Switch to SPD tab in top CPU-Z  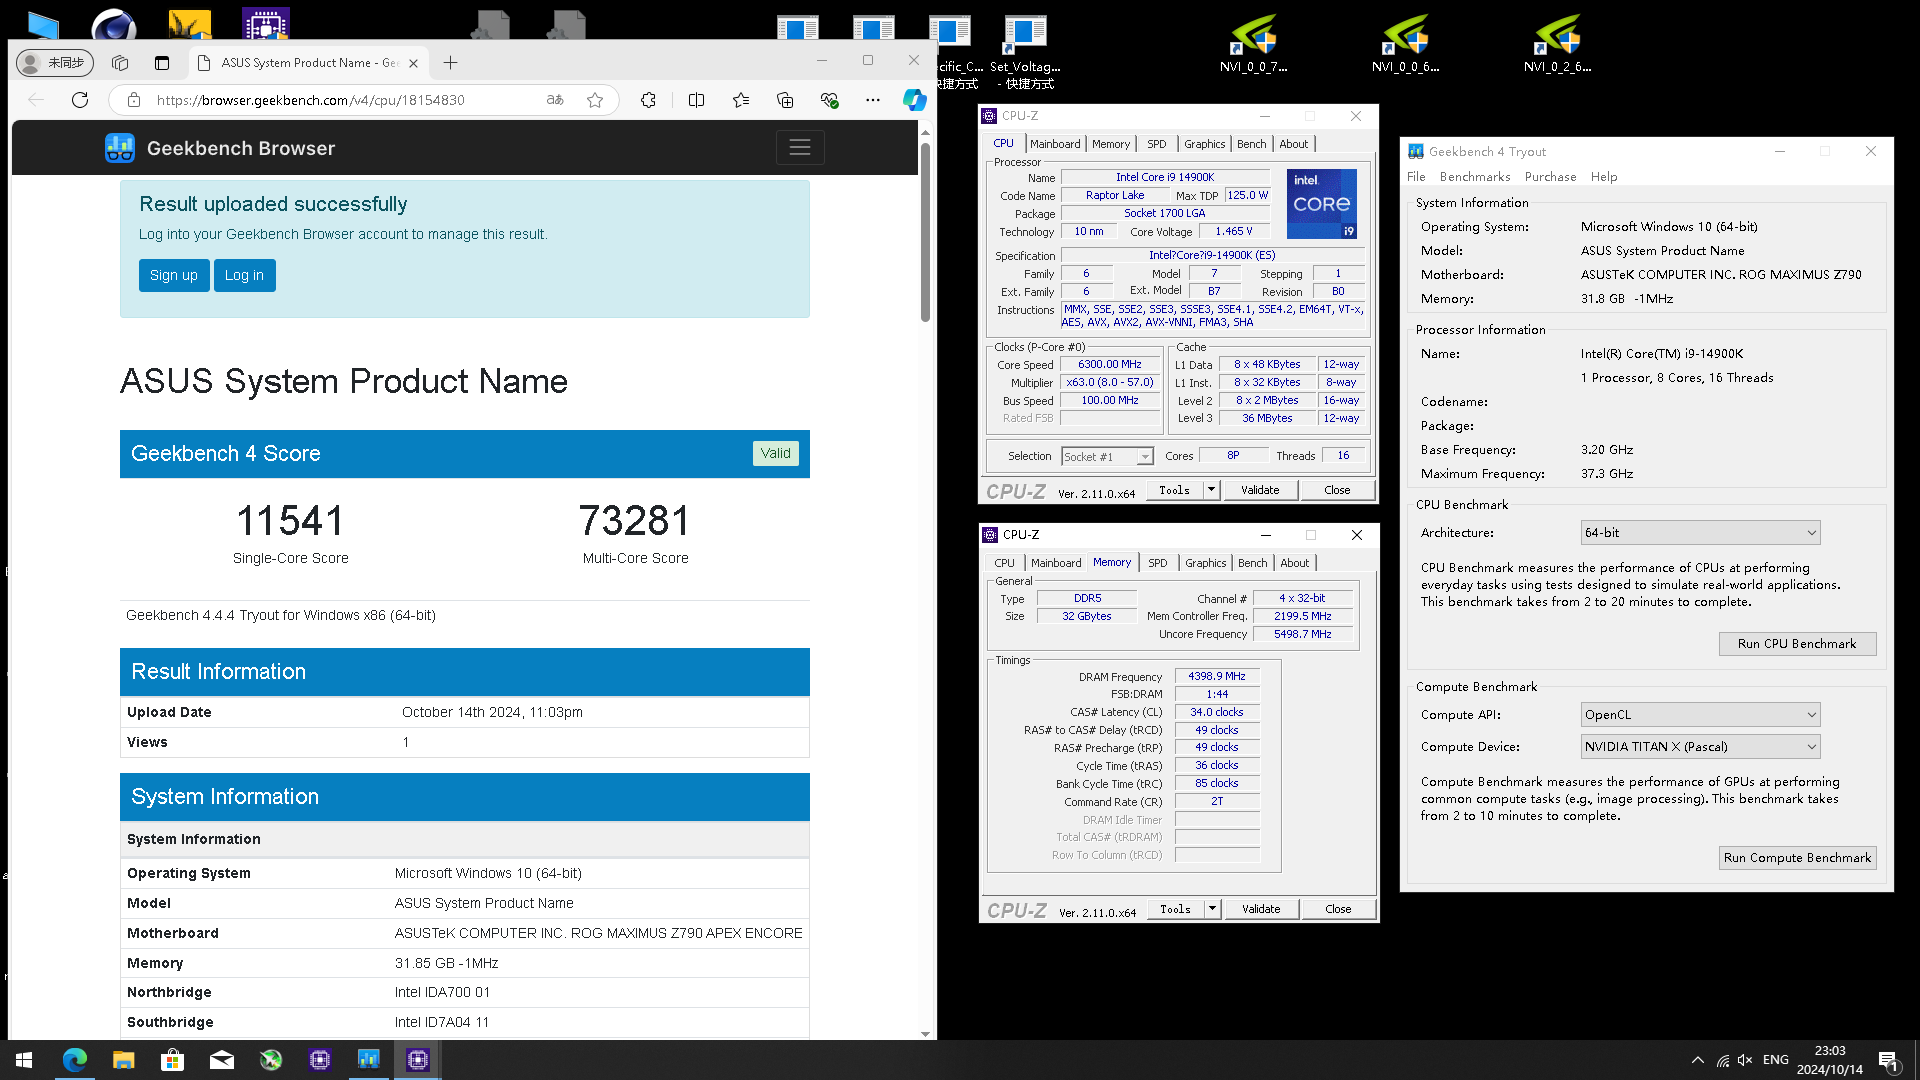click(1157, 144)
